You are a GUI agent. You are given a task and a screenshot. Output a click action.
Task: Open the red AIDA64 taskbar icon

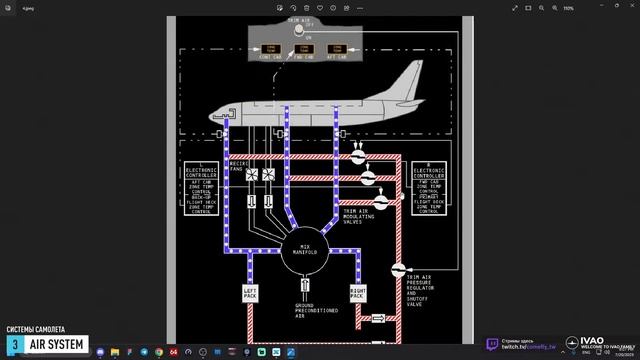click(x=173, y=352)
